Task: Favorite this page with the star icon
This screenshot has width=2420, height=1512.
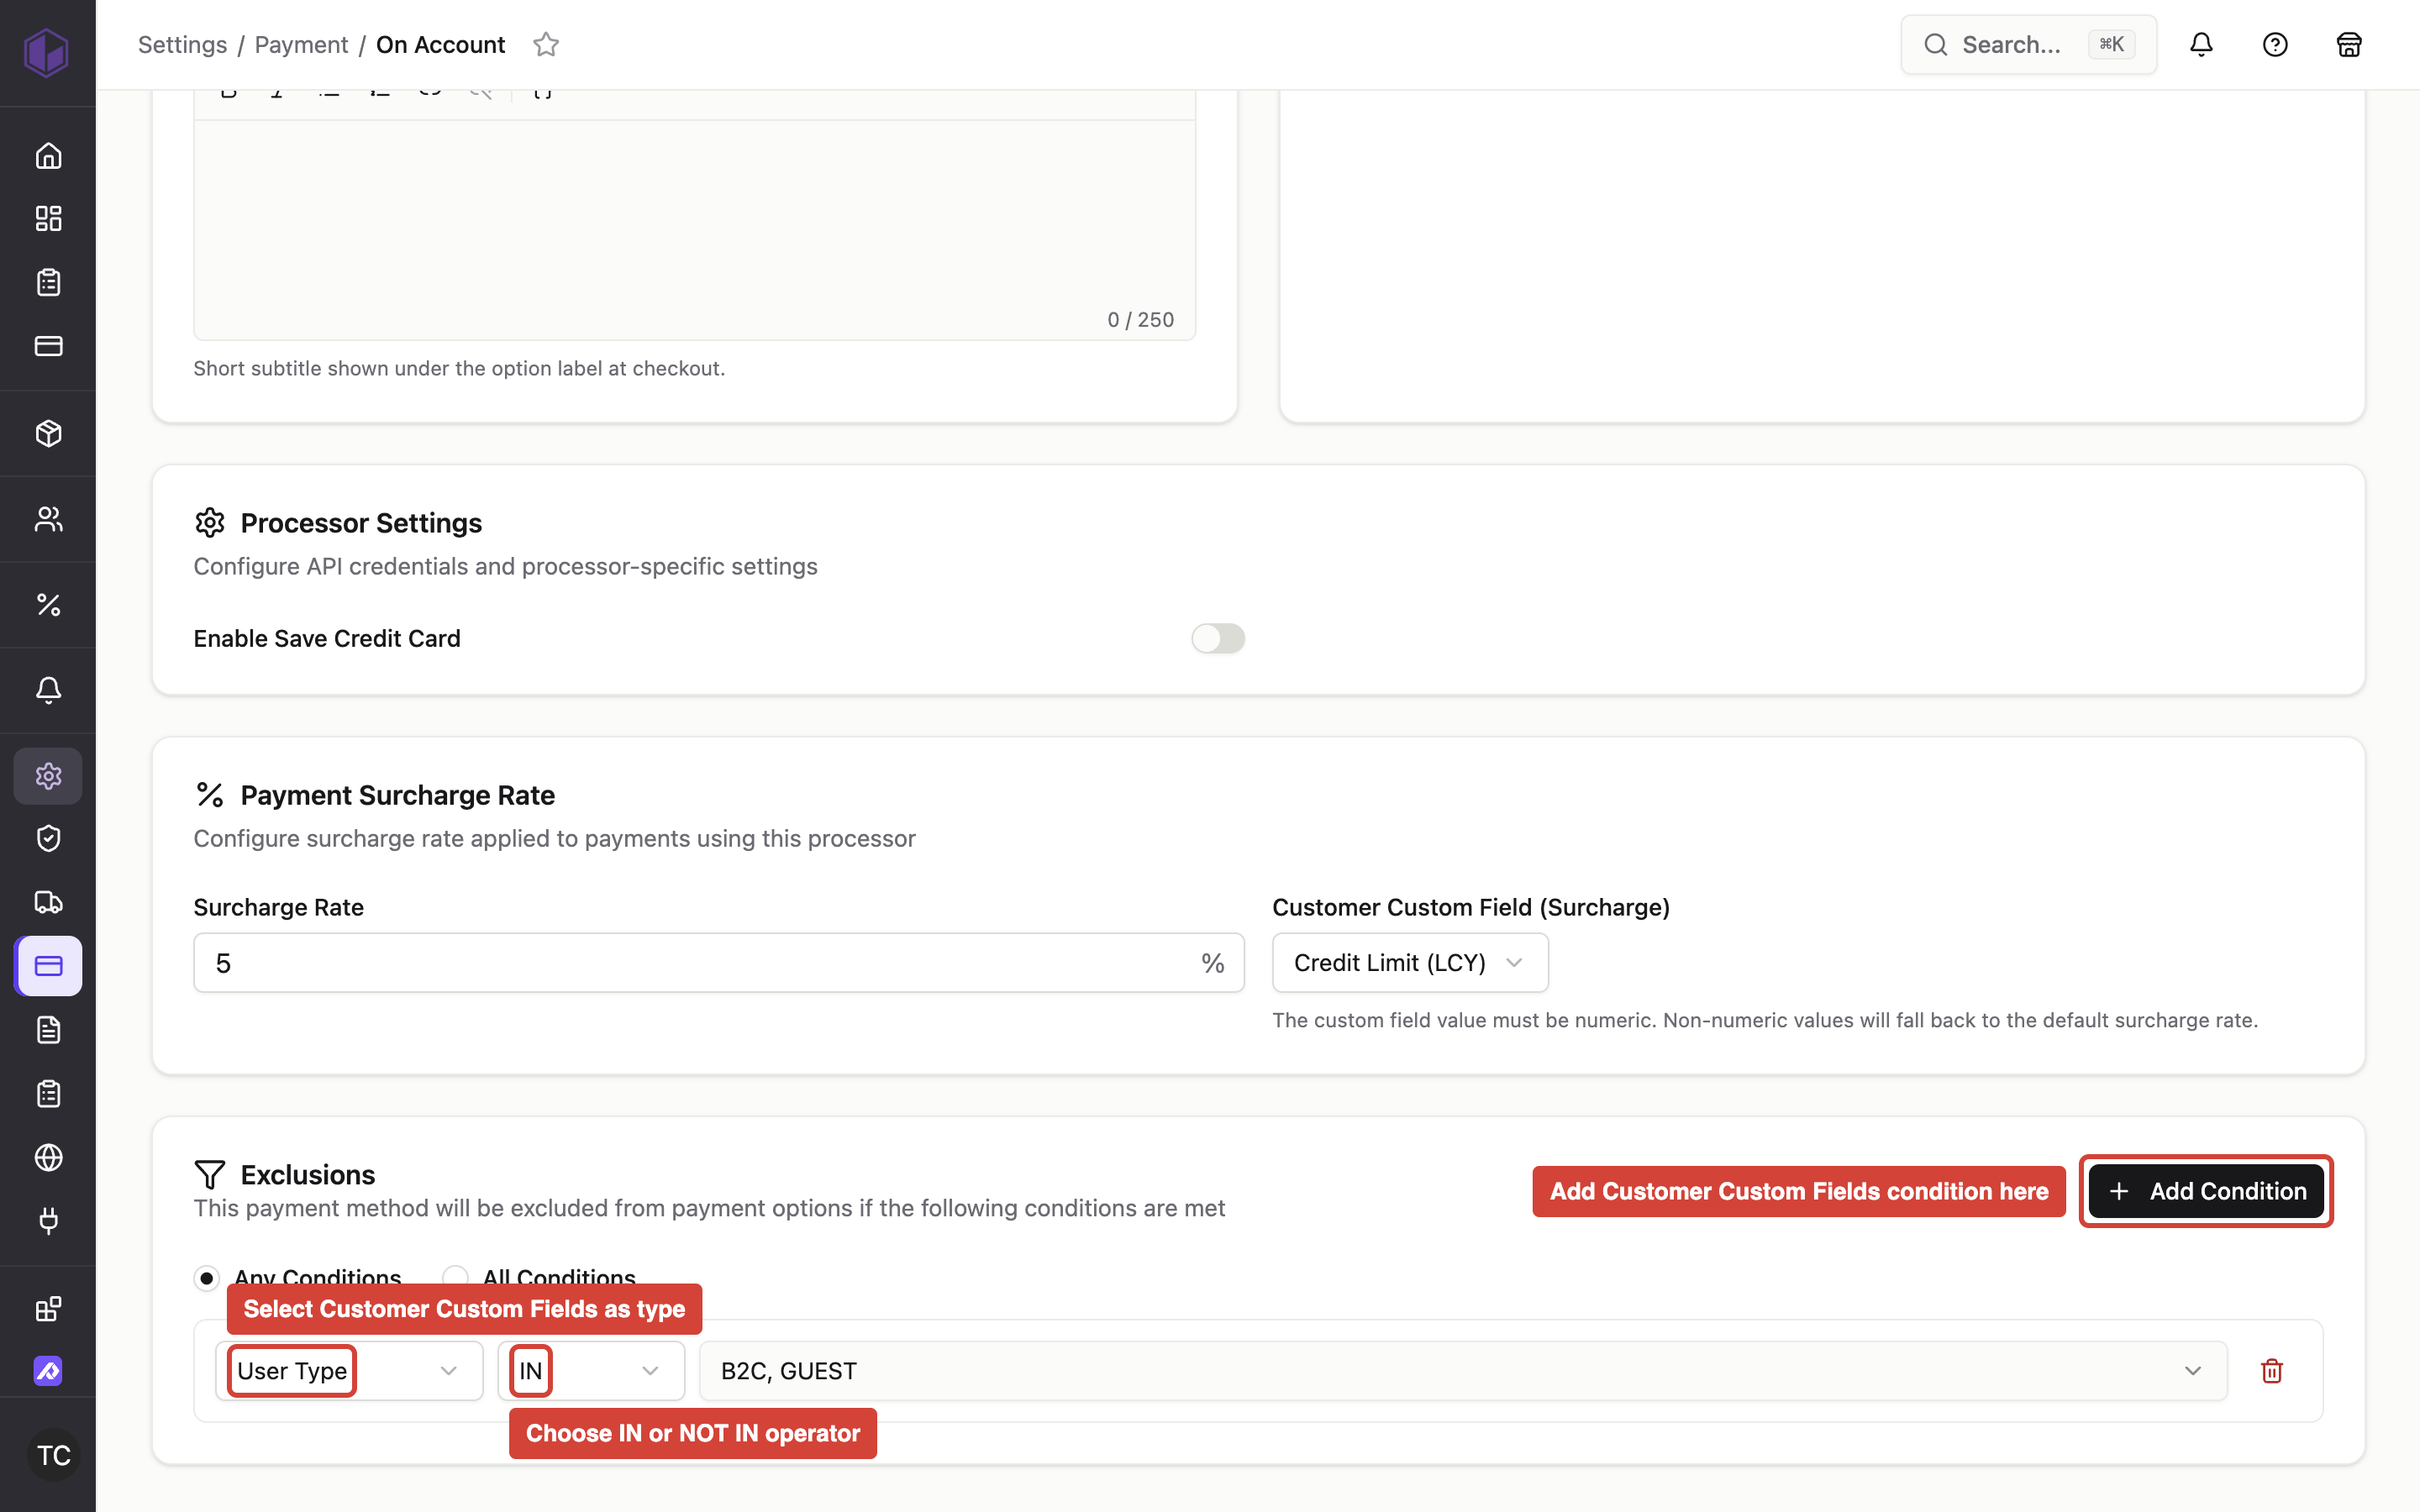Action: click(546, 44)
